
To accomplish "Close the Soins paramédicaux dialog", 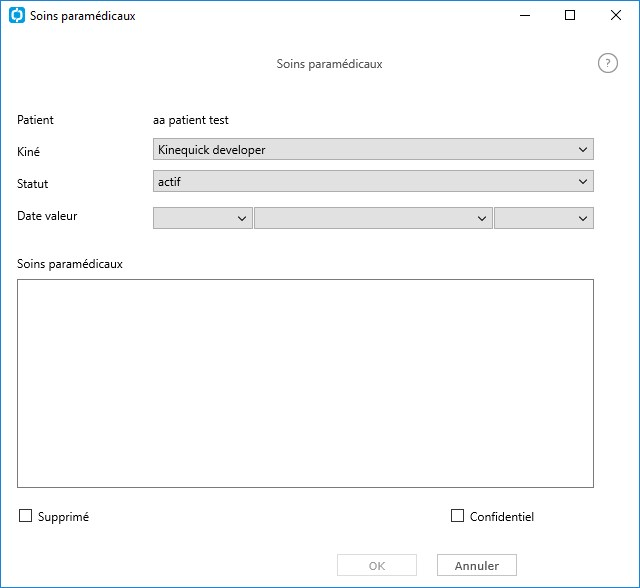I will (616, 16).
